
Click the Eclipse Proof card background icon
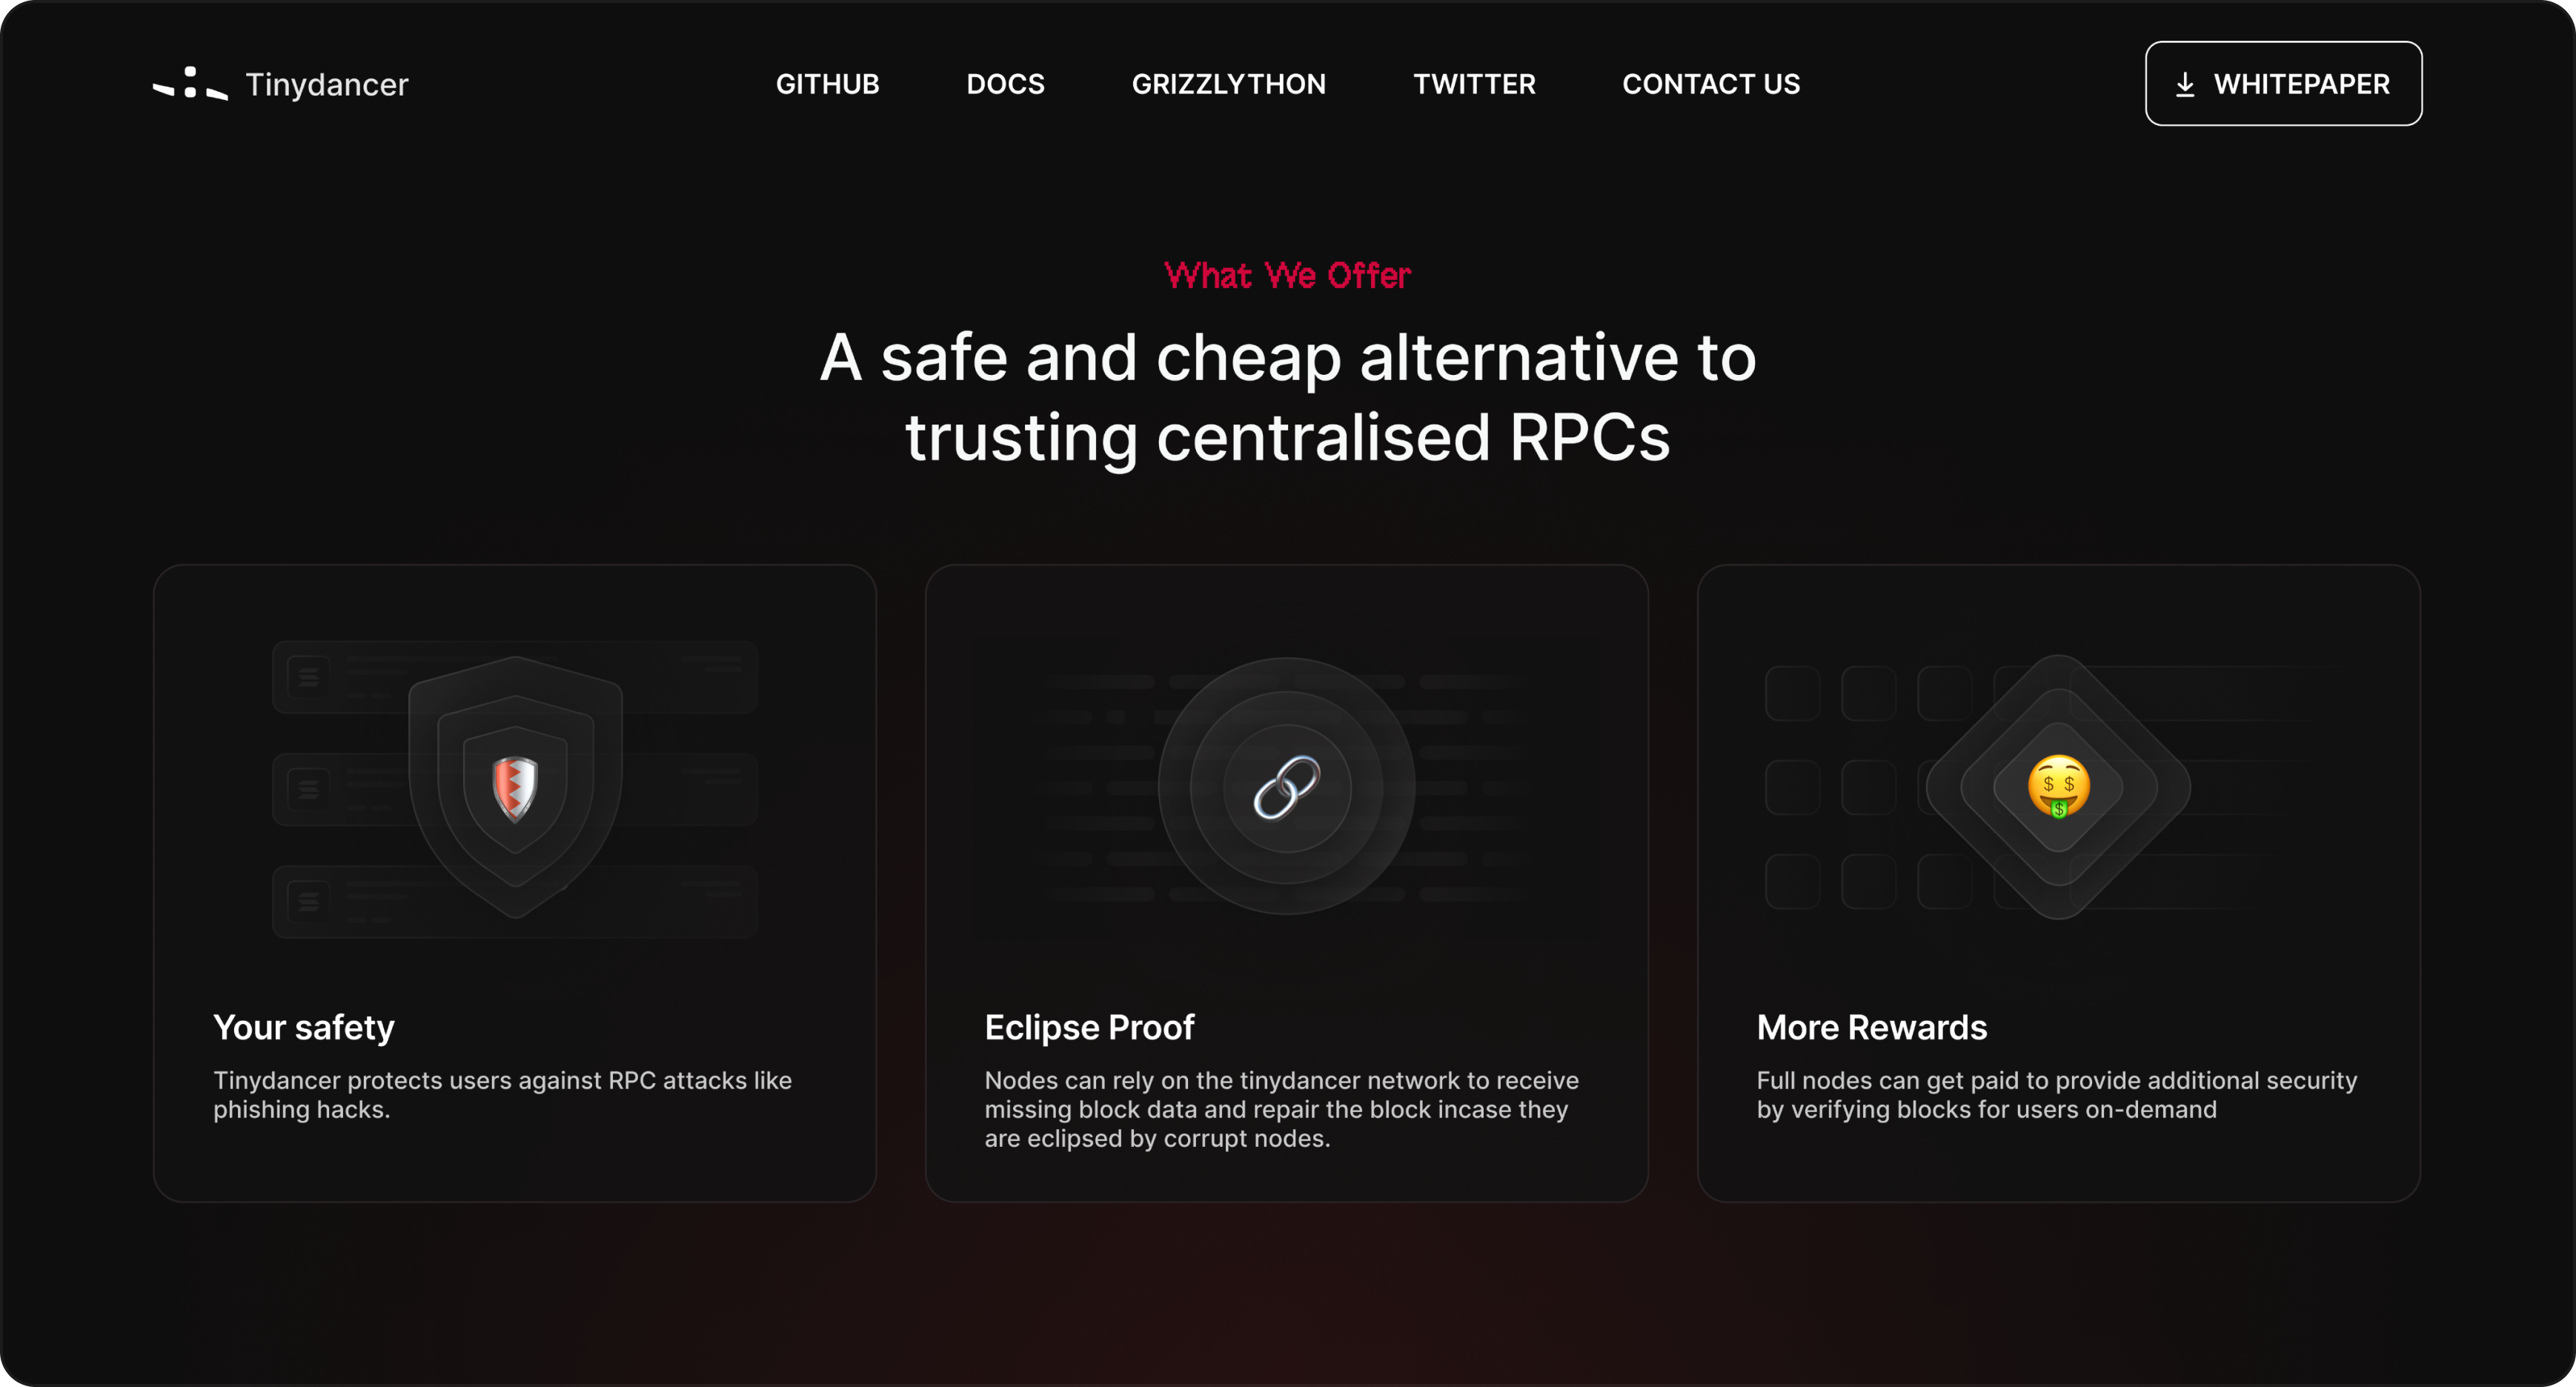pos(1287,784)
